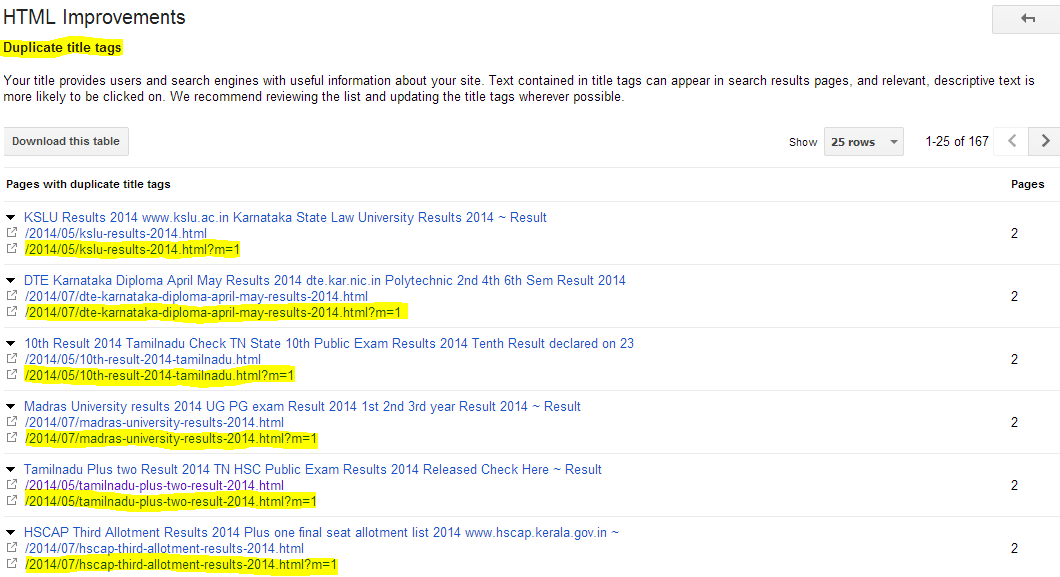Download this table

coord(66,141)
